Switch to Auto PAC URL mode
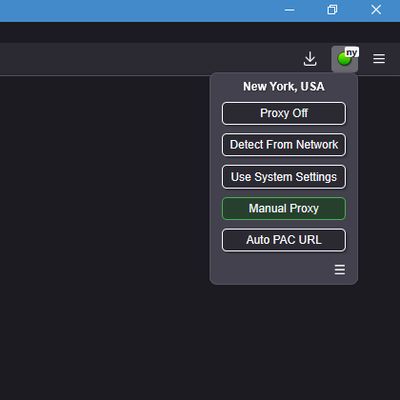 coord(284,240)
